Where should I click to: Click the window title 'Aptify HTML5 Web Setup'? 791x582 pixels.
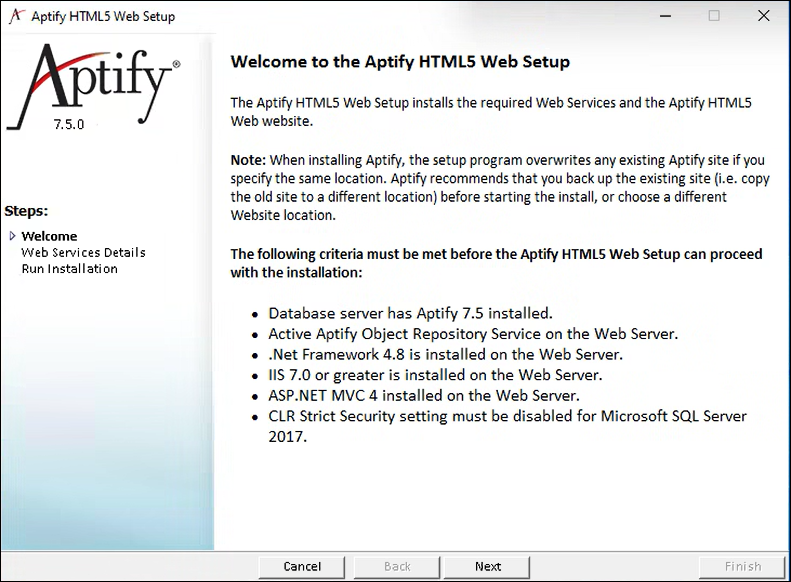pyautogui.click(x=103, y=16)
